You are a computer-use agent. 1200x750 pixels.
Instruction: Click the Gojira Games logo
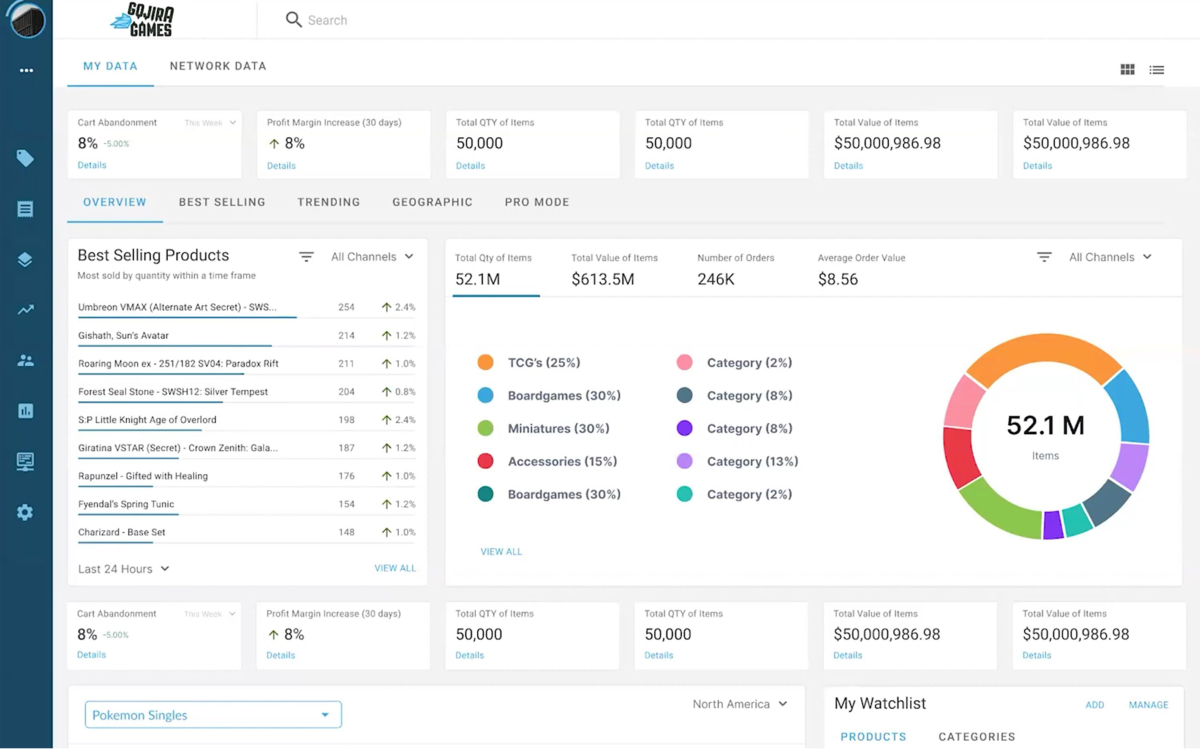pyautogui.click(x=142, y=19)
